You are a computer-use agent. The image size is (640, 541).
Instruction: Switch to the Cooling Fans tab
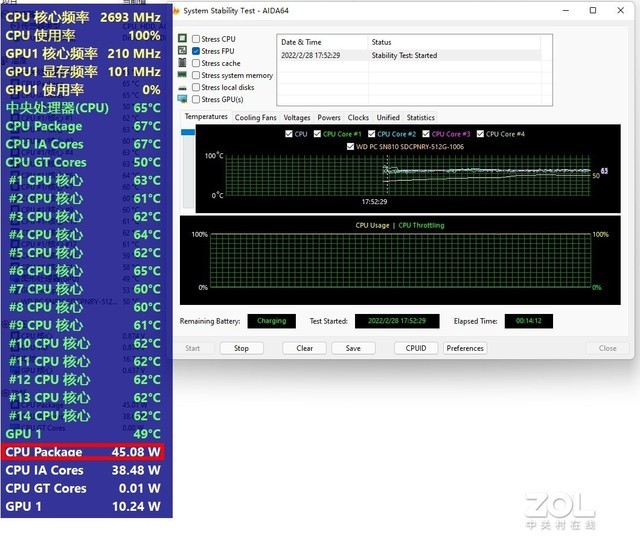click(255, 118)
